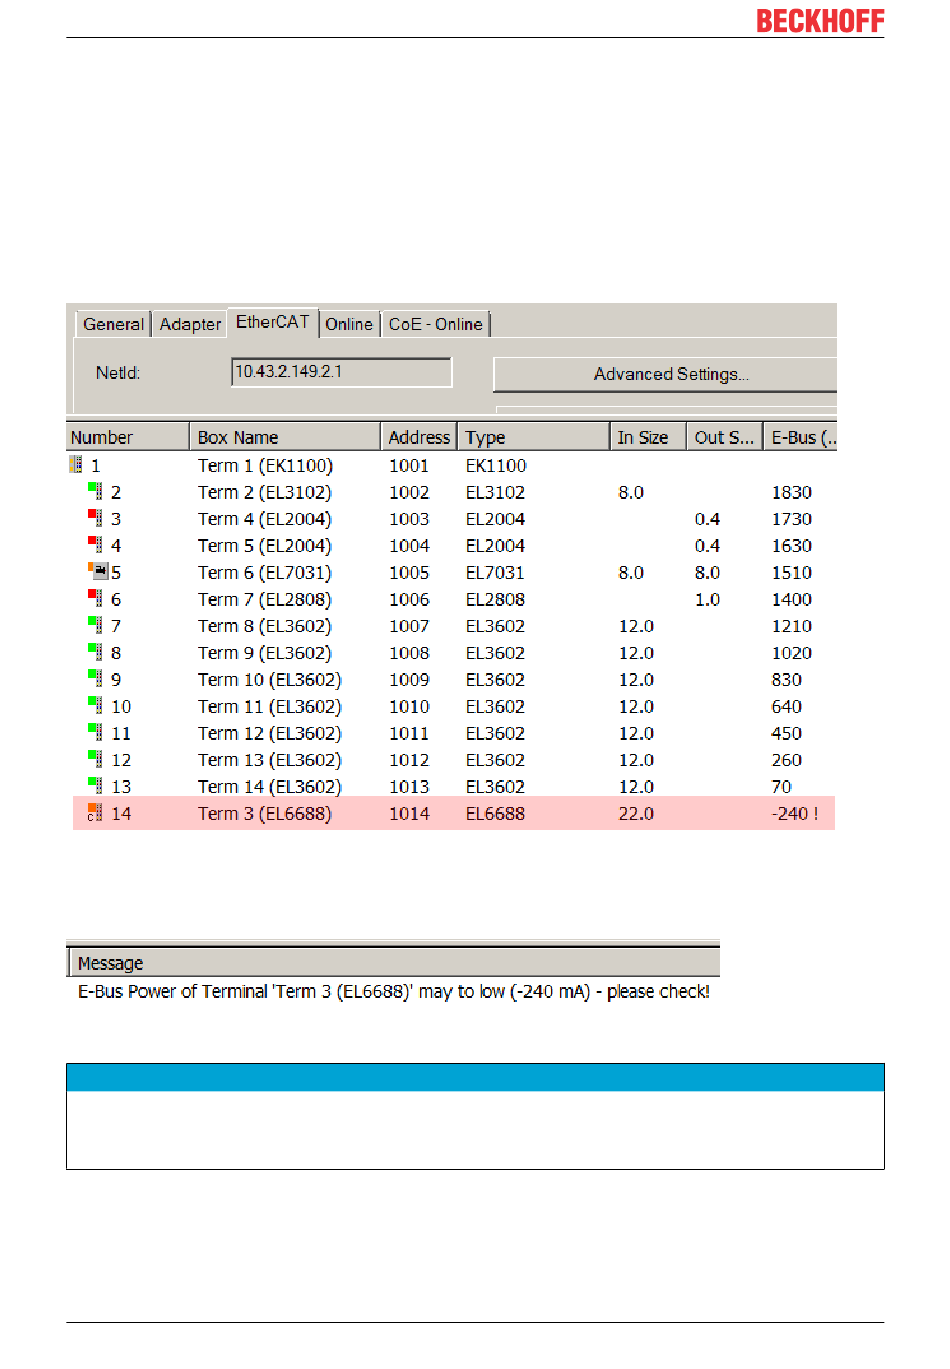Select row Term 11 (EL3602)
The width and height of the screenshot is (950, 1369).
click(452, 706)
